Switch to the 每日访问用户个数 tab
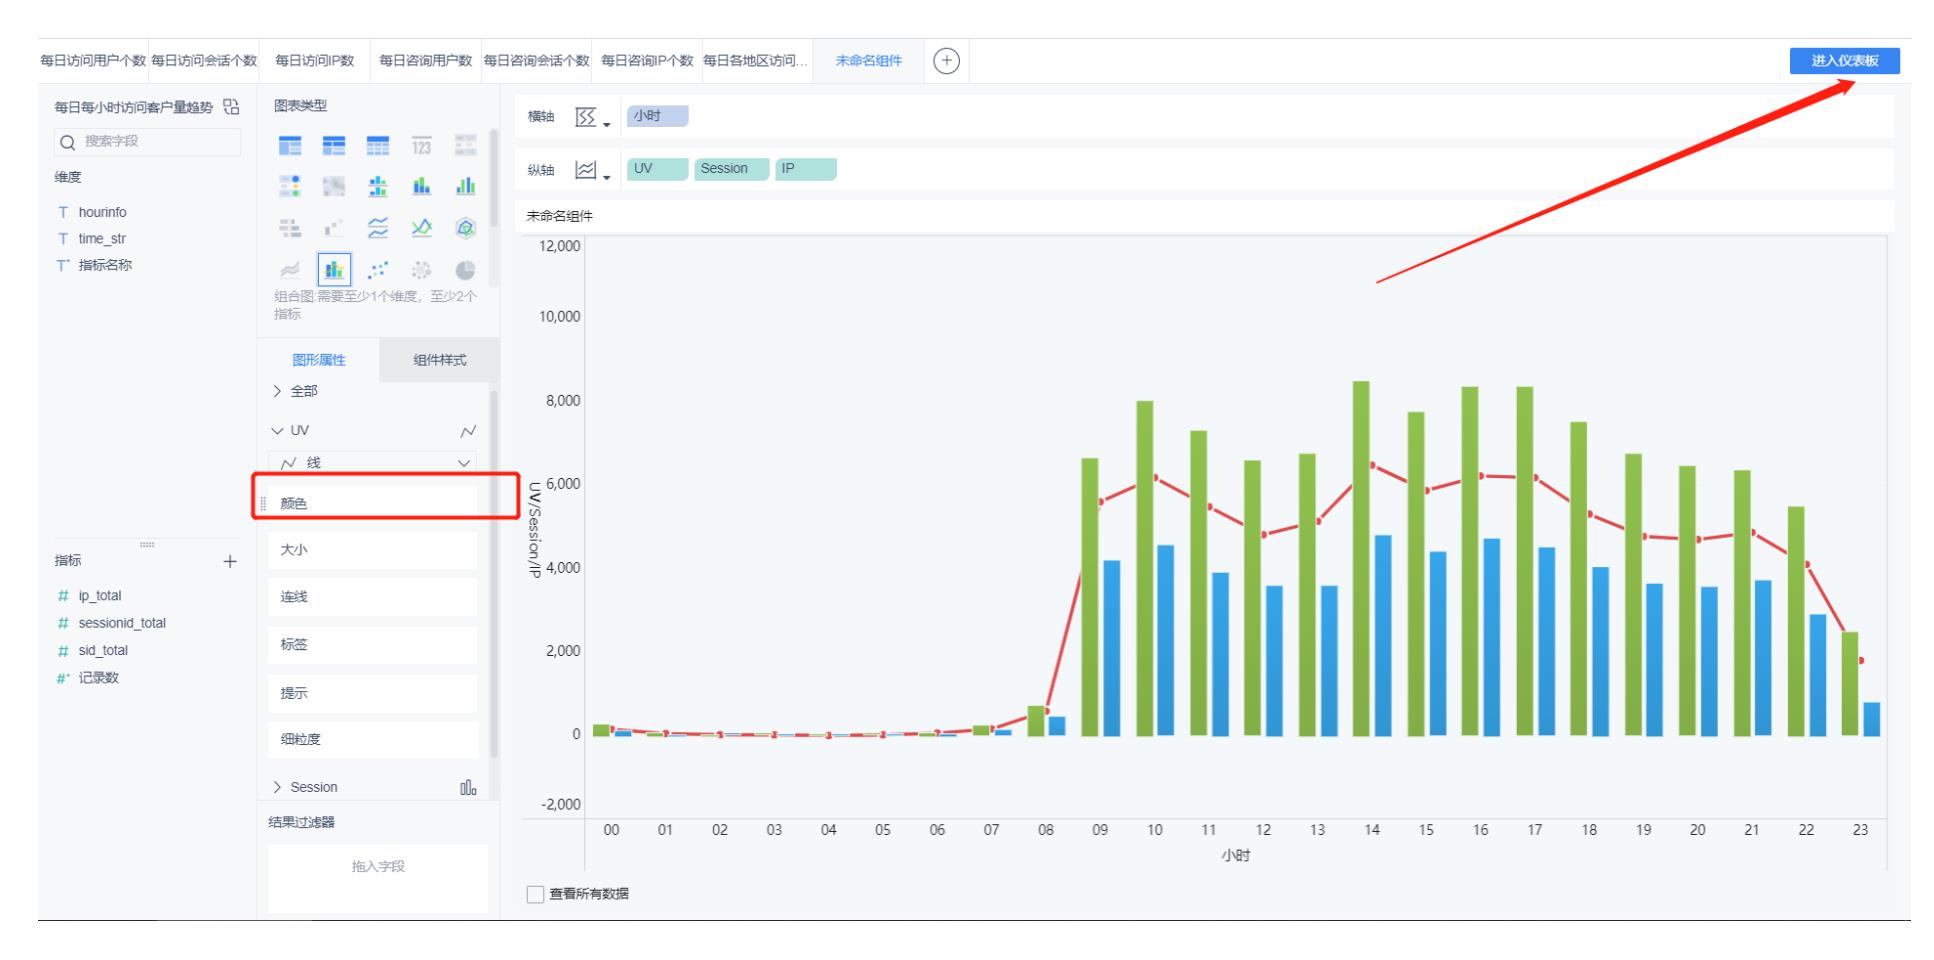 (x=93, y=61)
